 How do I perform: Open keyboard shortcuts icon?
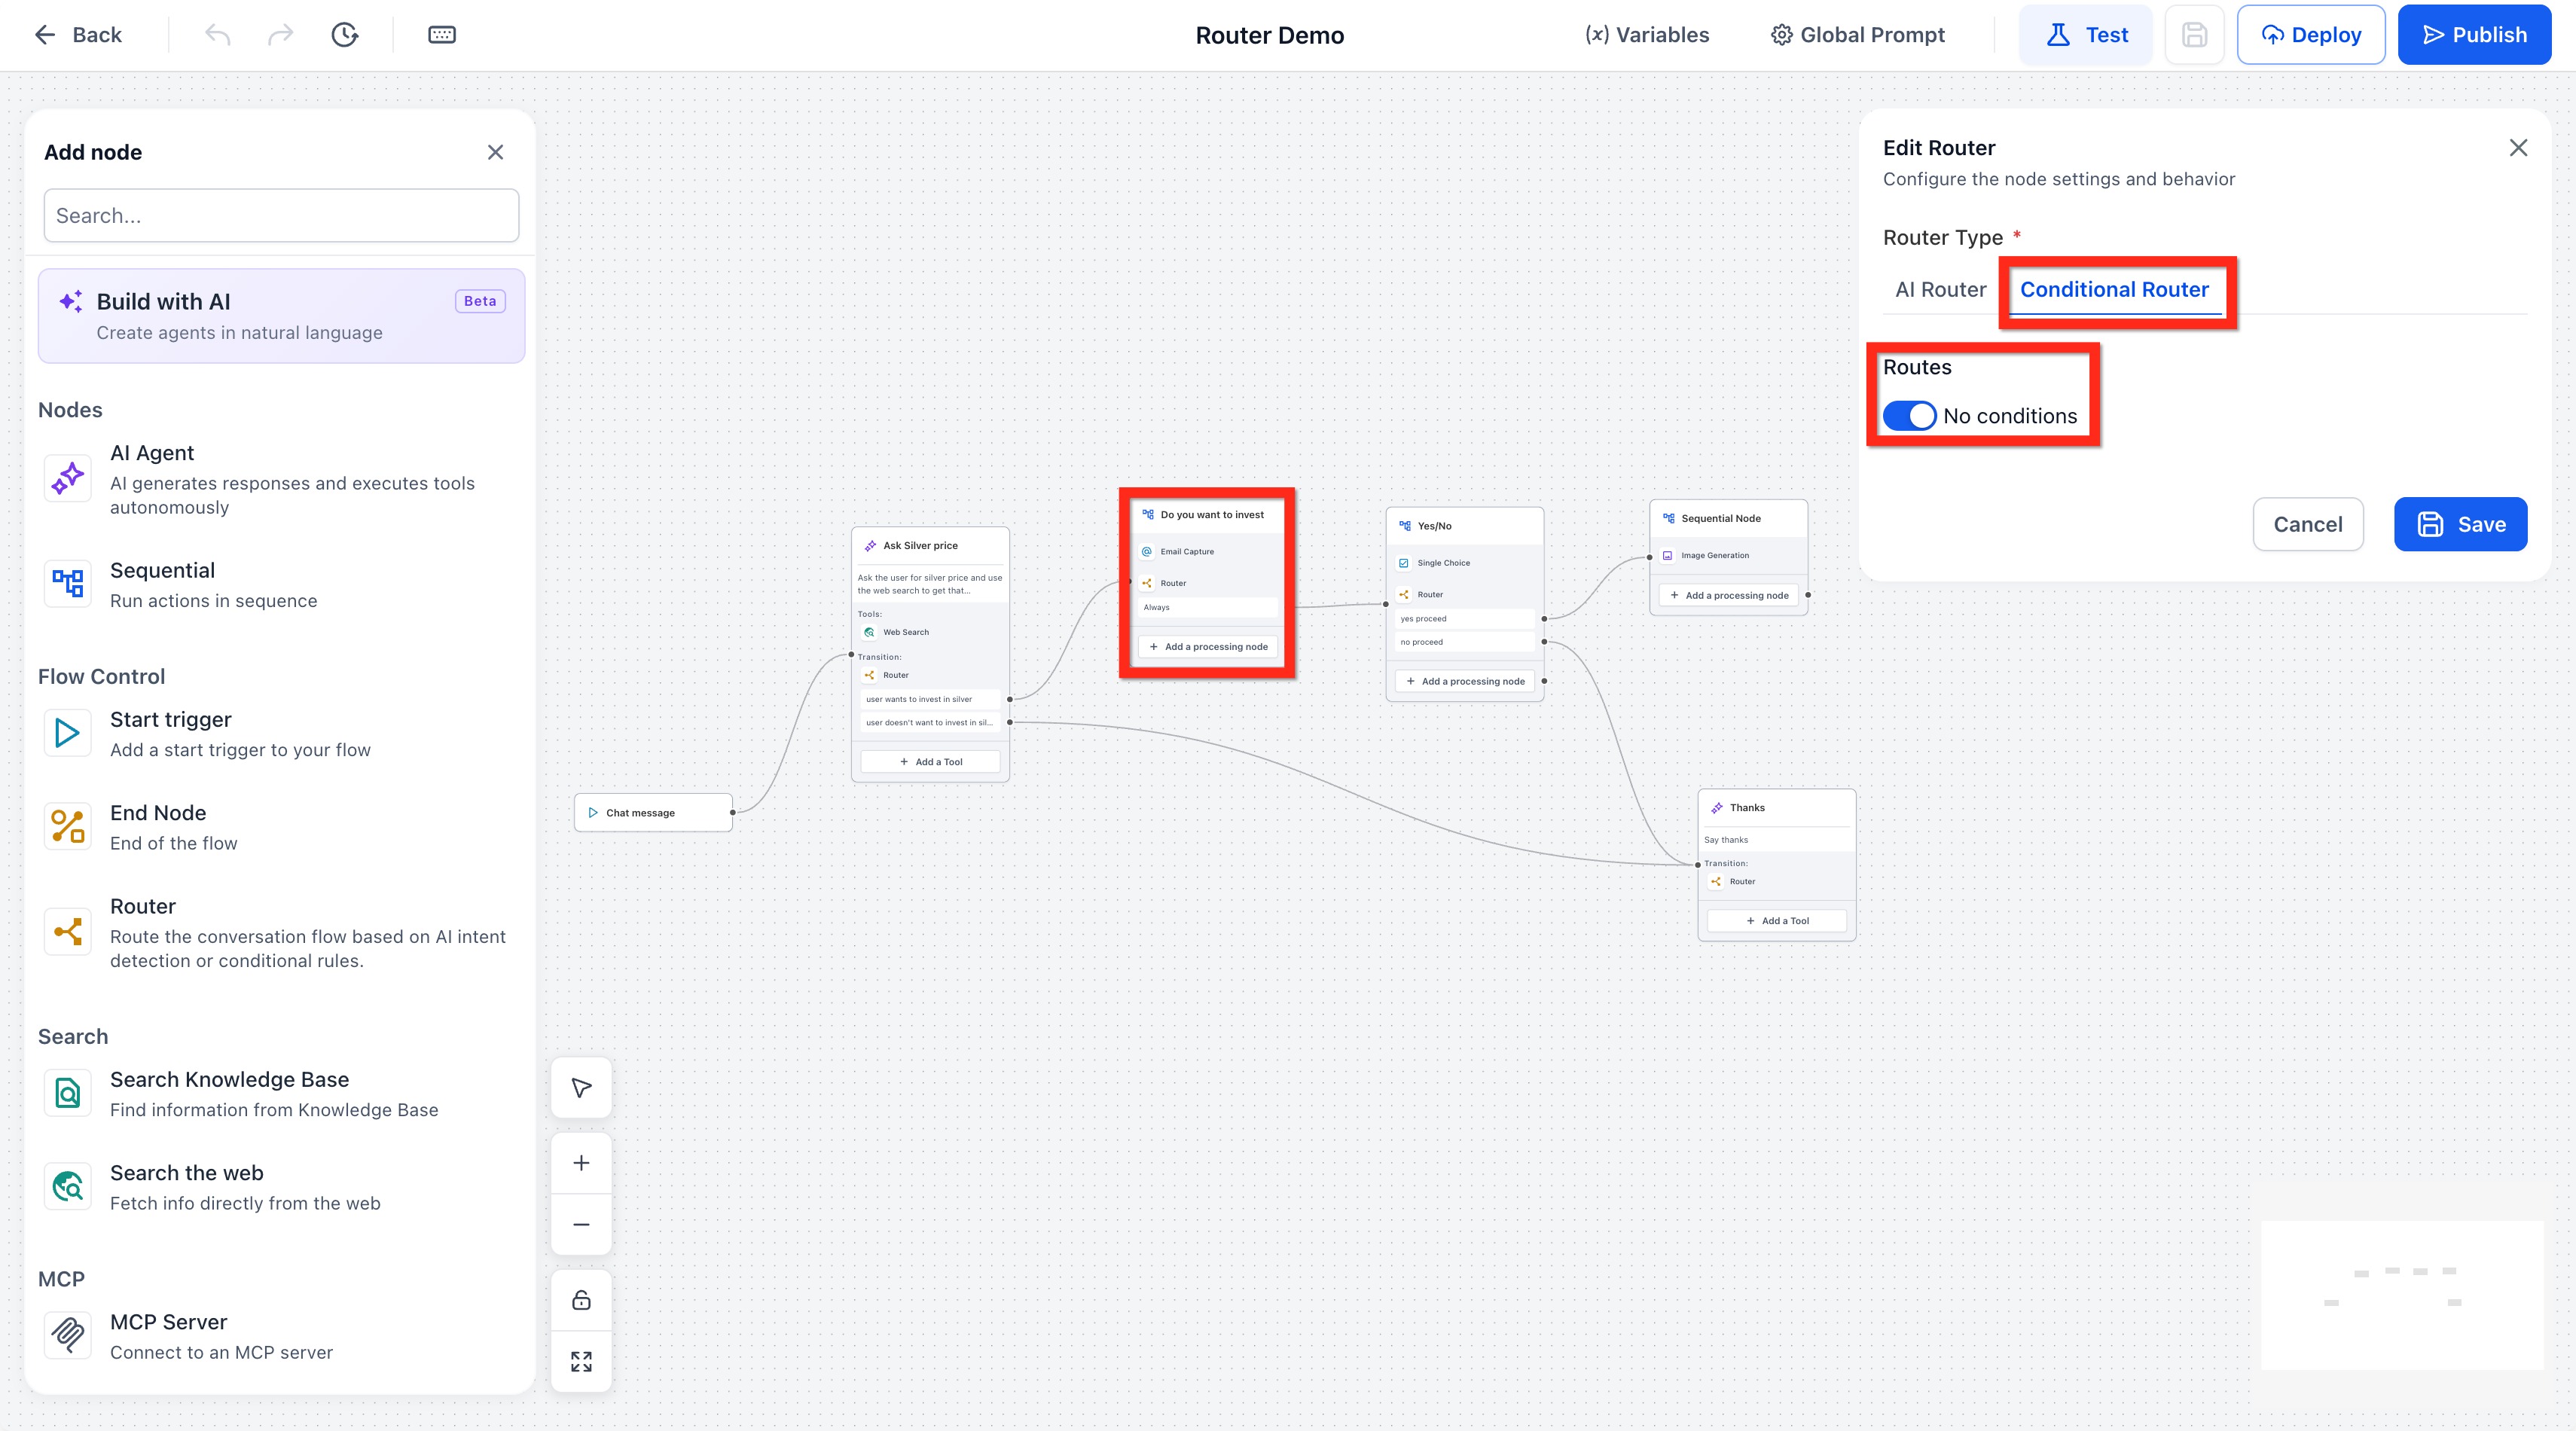click(x=442, y=35)
